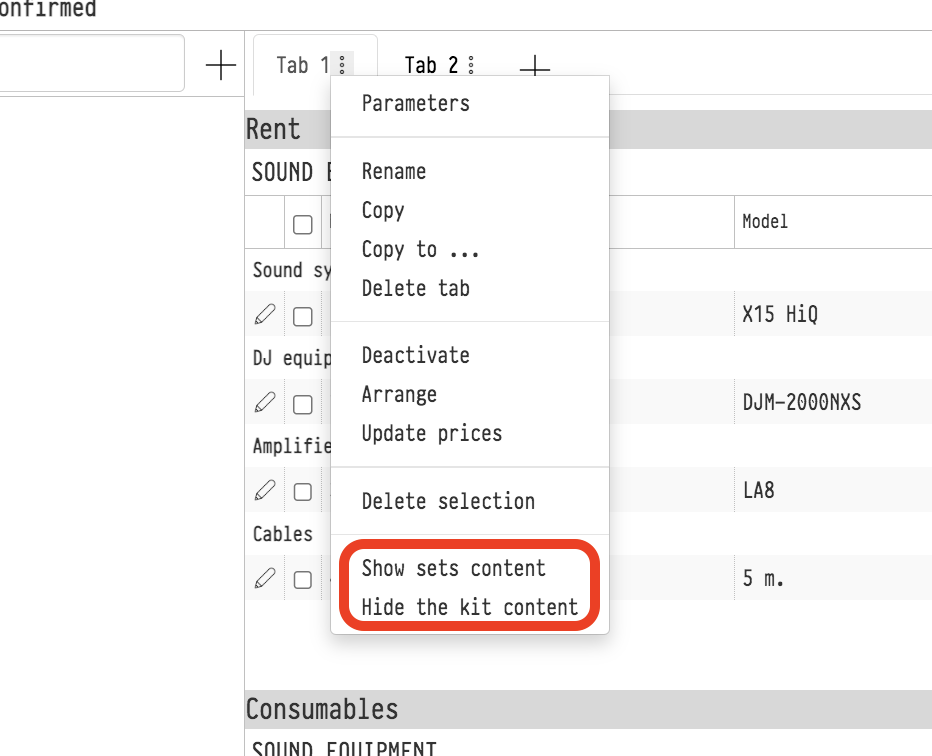Viewport: 932px width, 756px height.
Task: Select Rename in the context menu
Action: 393,171
